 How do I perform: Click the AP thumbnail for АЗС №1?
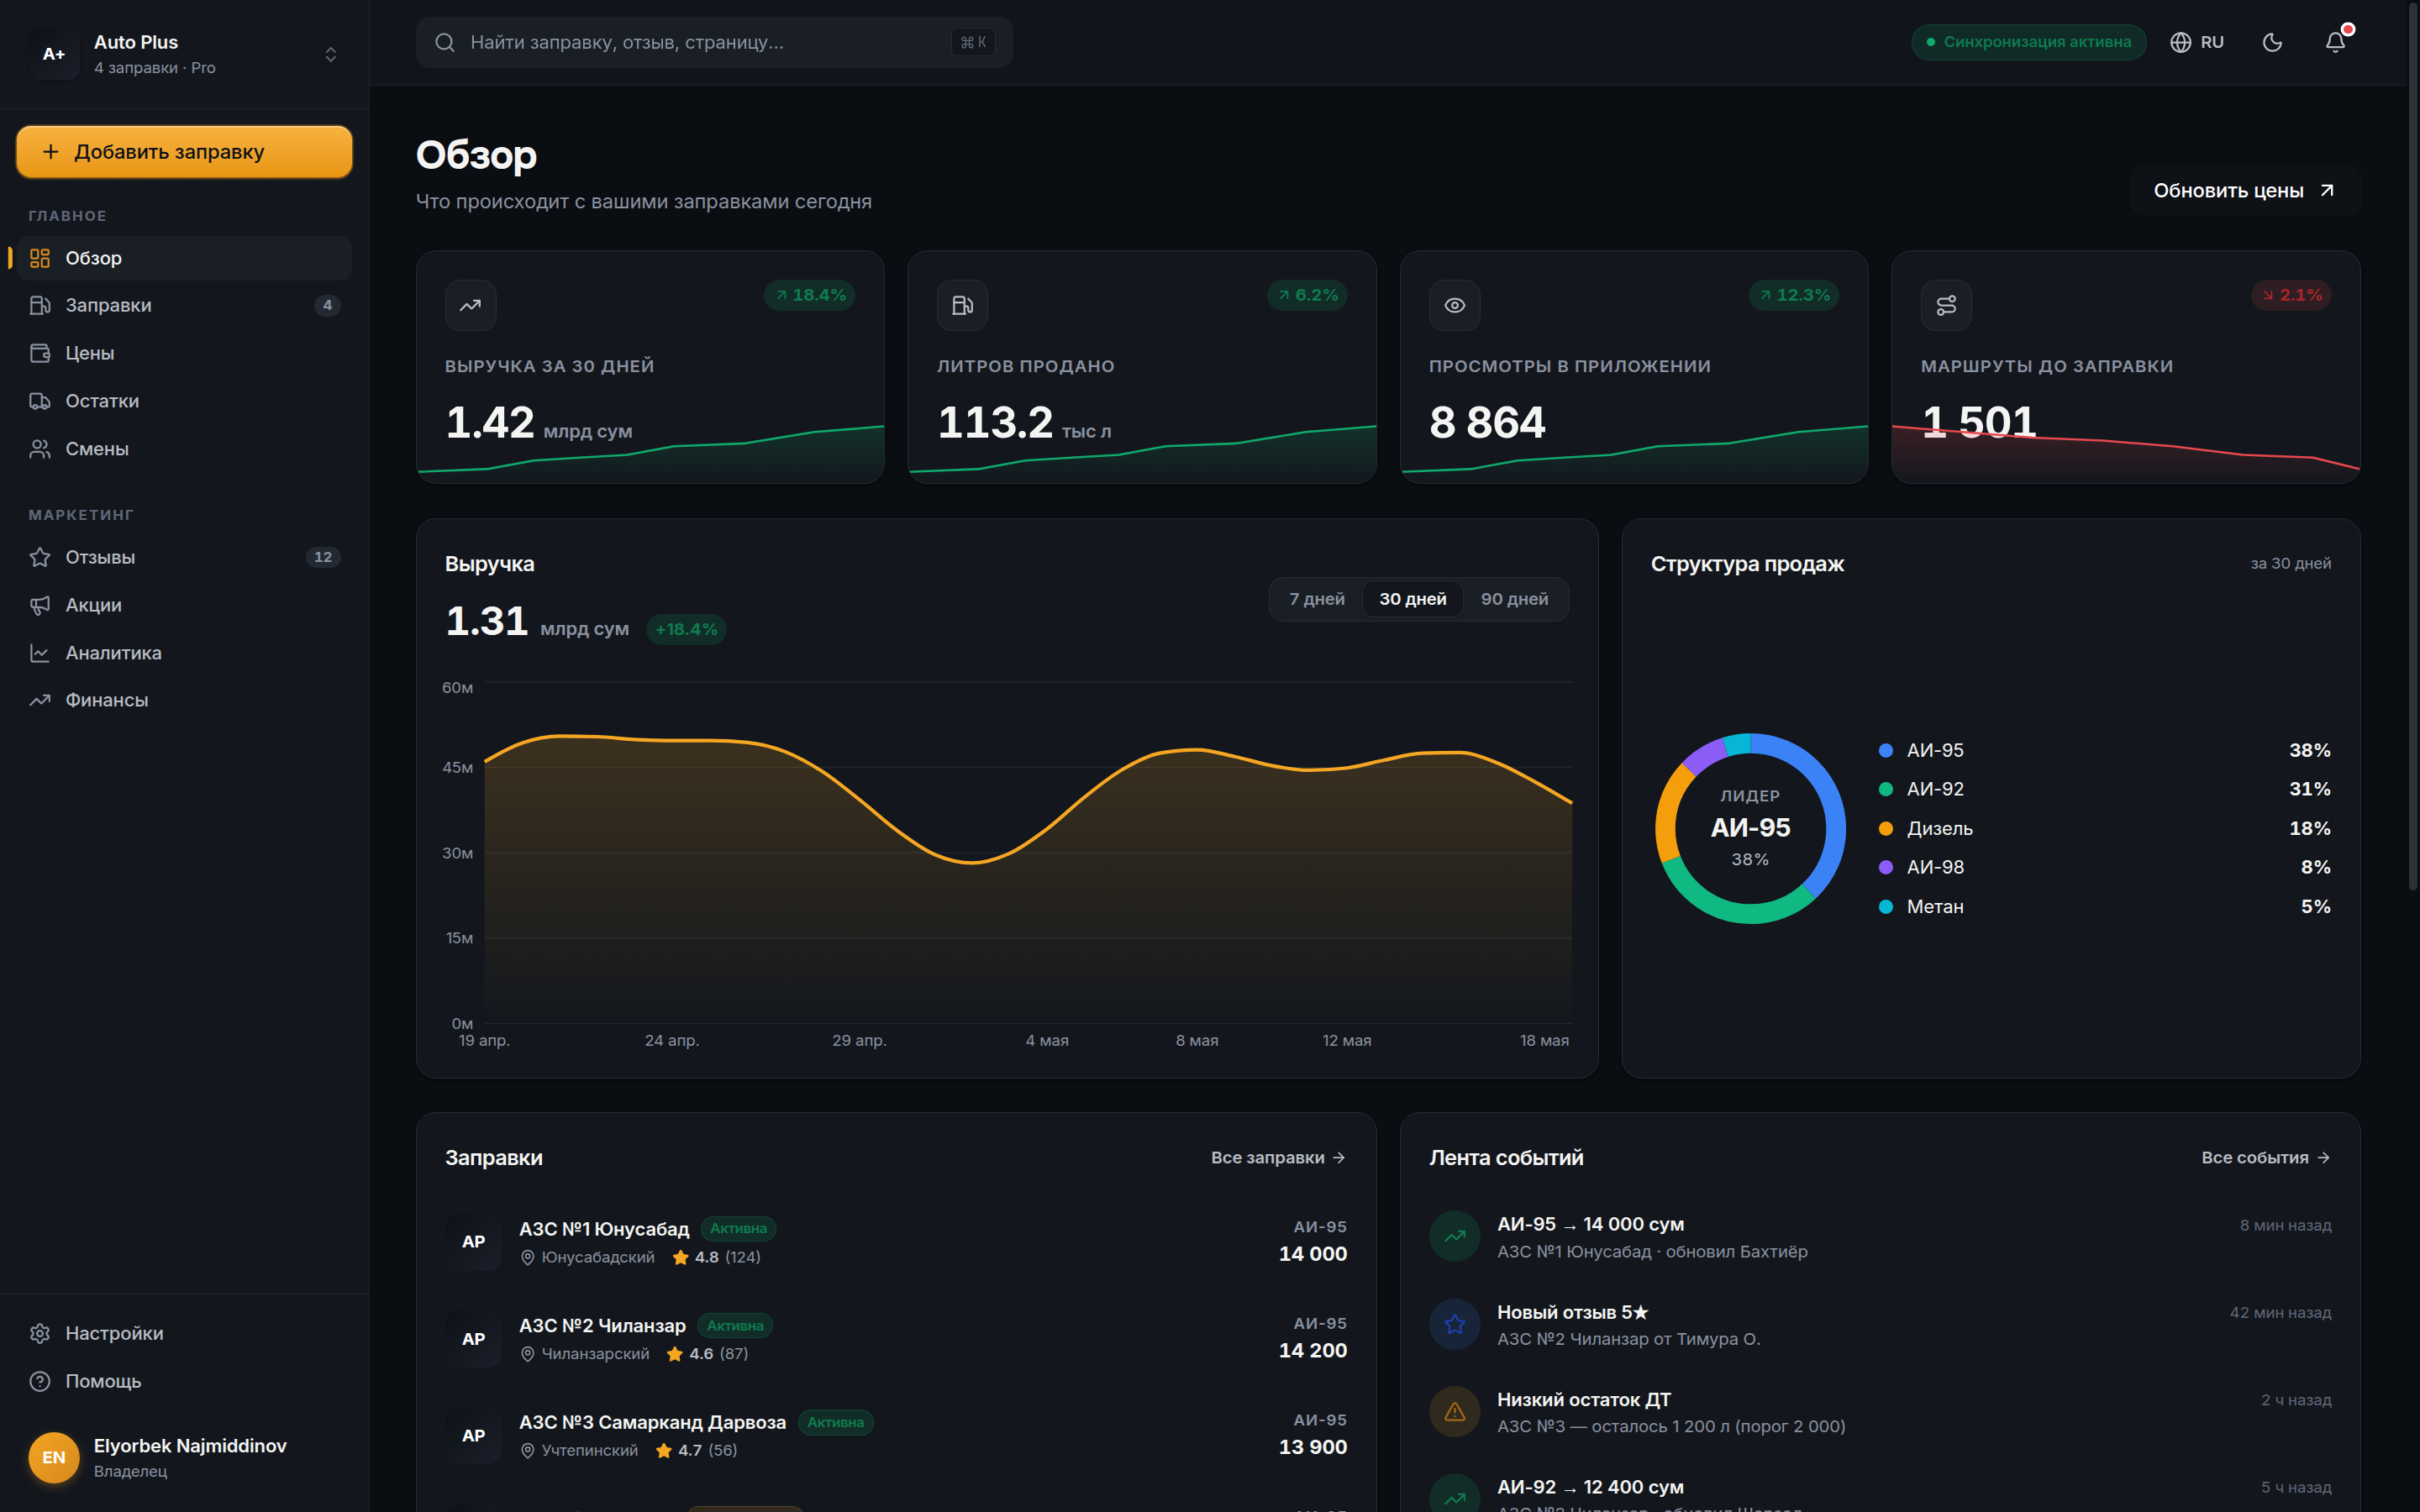point(473,1241)
